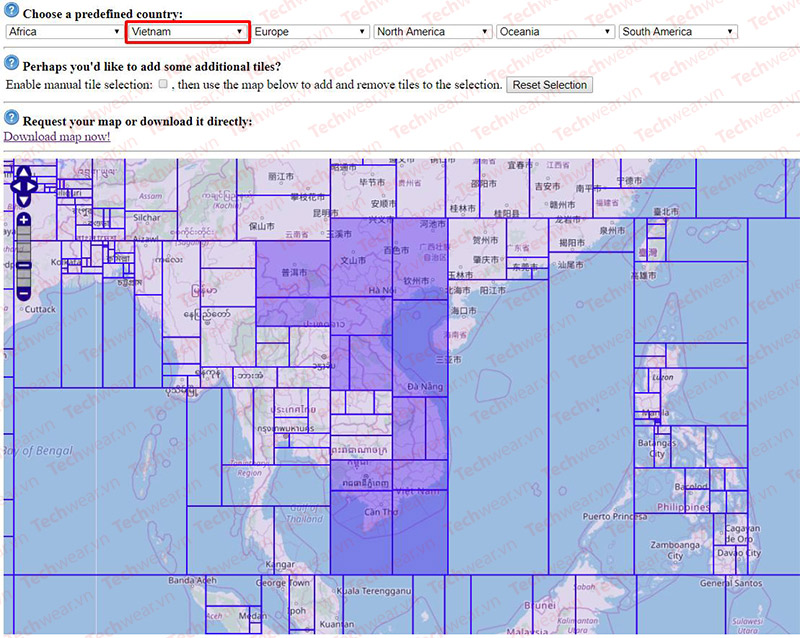Click the Brunei label on the map
Image resolution: width=800 pixels, height=638 pixels.
coord(540,606)
